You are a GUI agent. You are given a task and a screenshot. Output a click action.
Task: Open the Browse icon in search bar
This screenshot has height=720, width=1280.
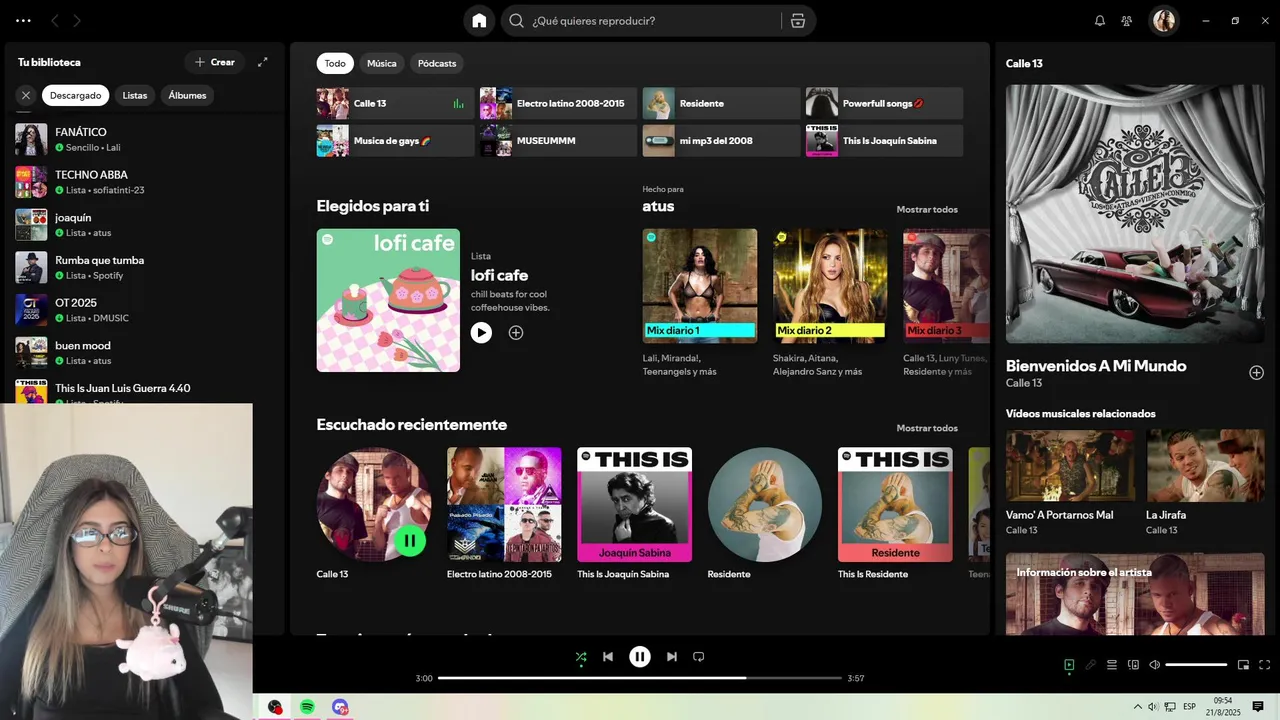click(x=797, y=20)
